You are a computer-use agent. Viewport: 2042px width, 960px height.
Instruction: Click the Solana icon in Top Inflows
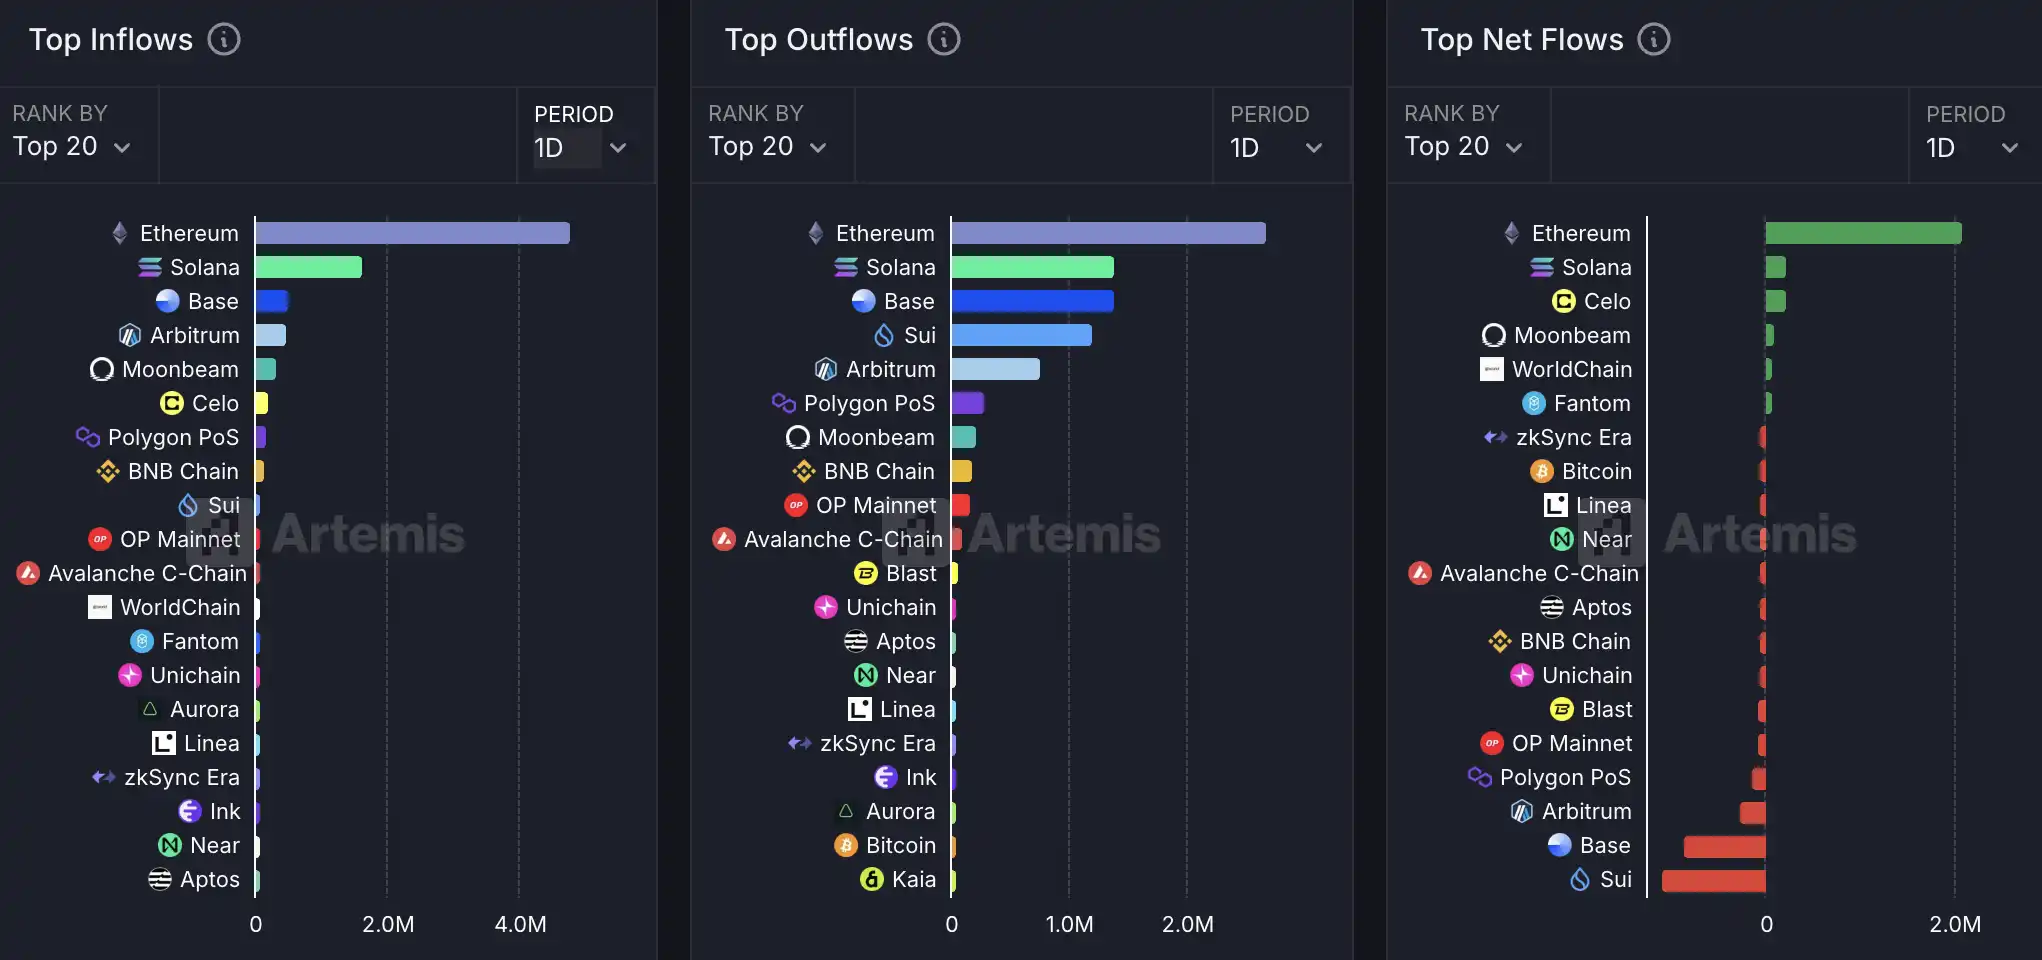point(150,267)
